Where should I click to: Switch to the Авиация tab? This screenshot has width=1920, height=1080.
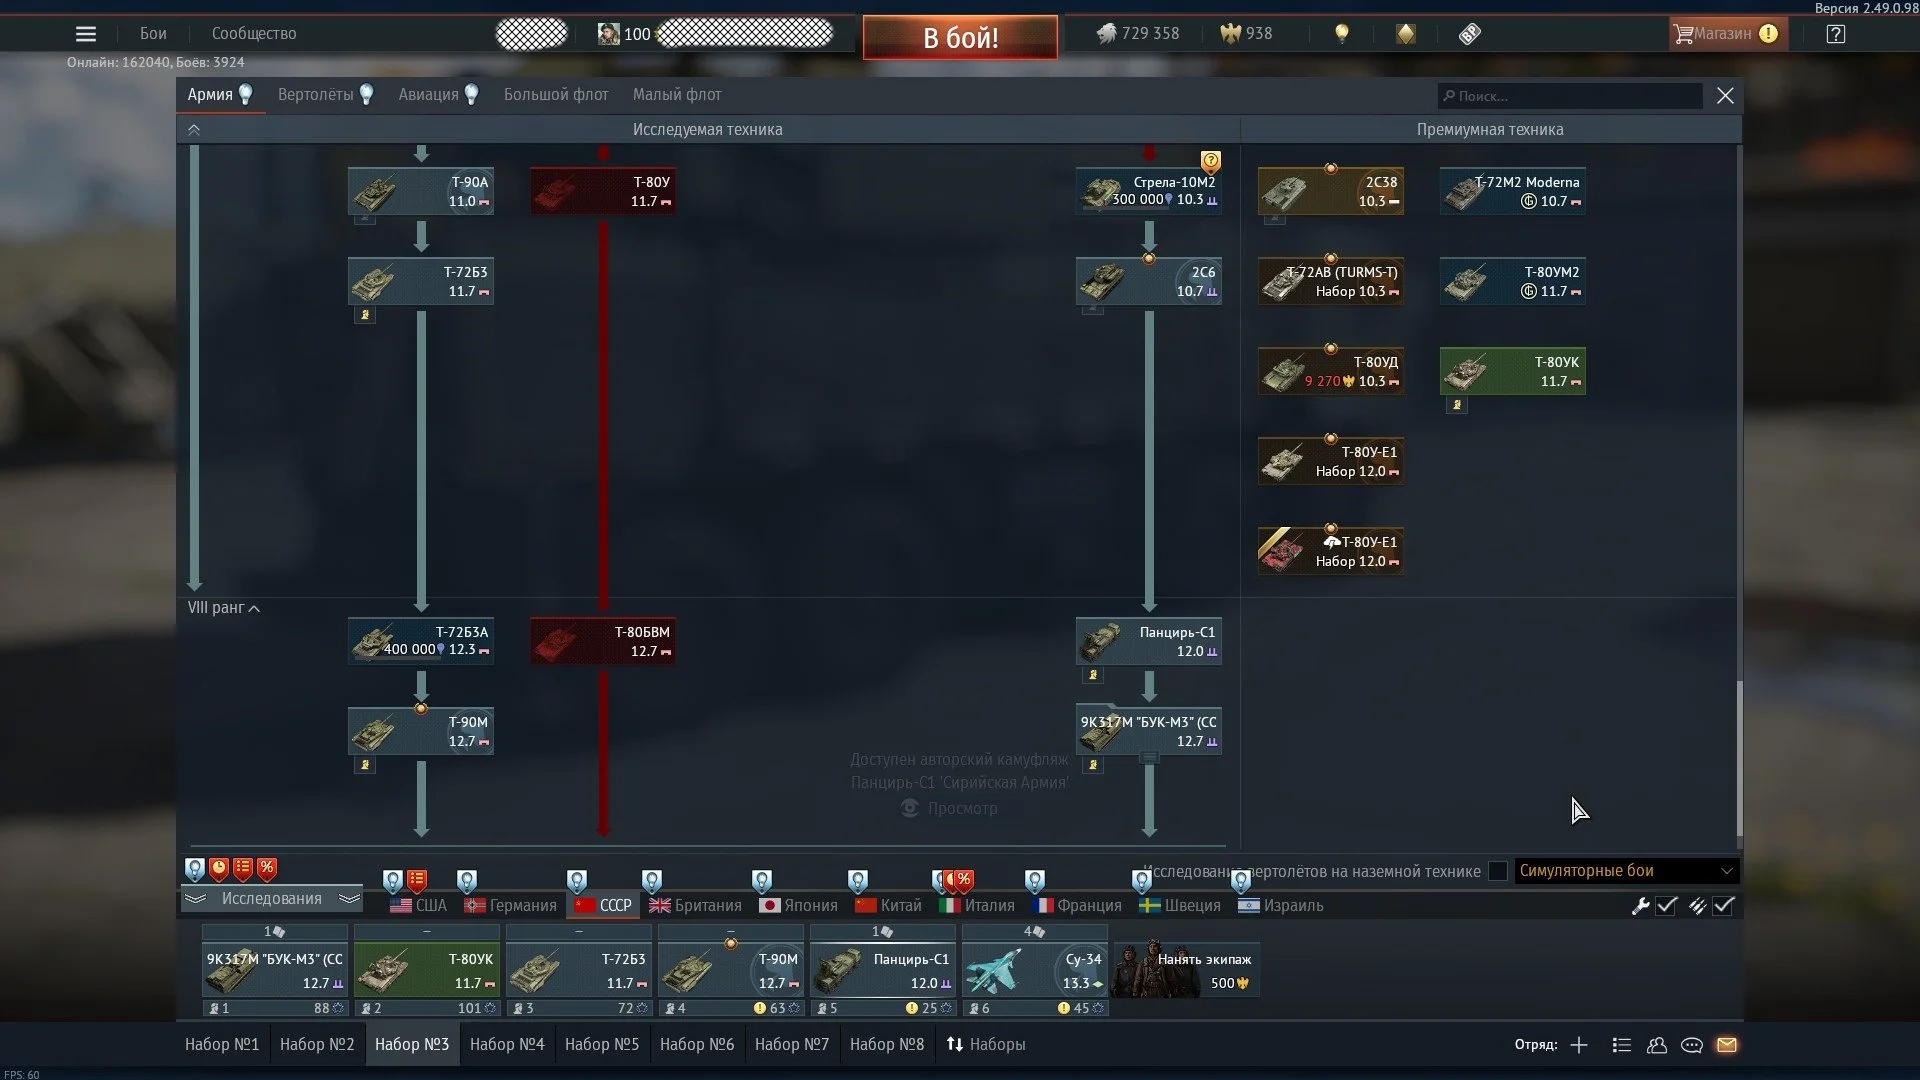tap(428, 95)
